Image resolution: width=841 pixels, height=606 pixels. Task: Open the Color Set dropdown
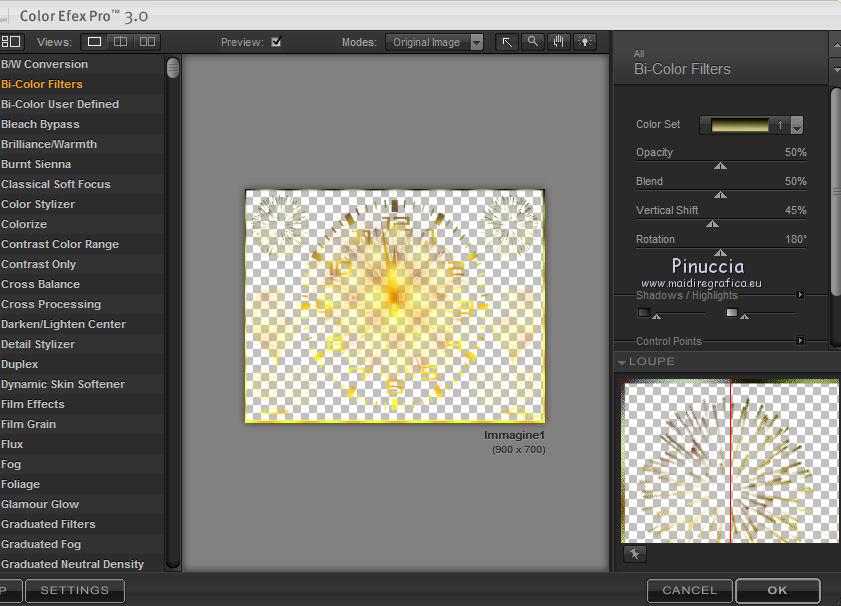tap(797, 126)
